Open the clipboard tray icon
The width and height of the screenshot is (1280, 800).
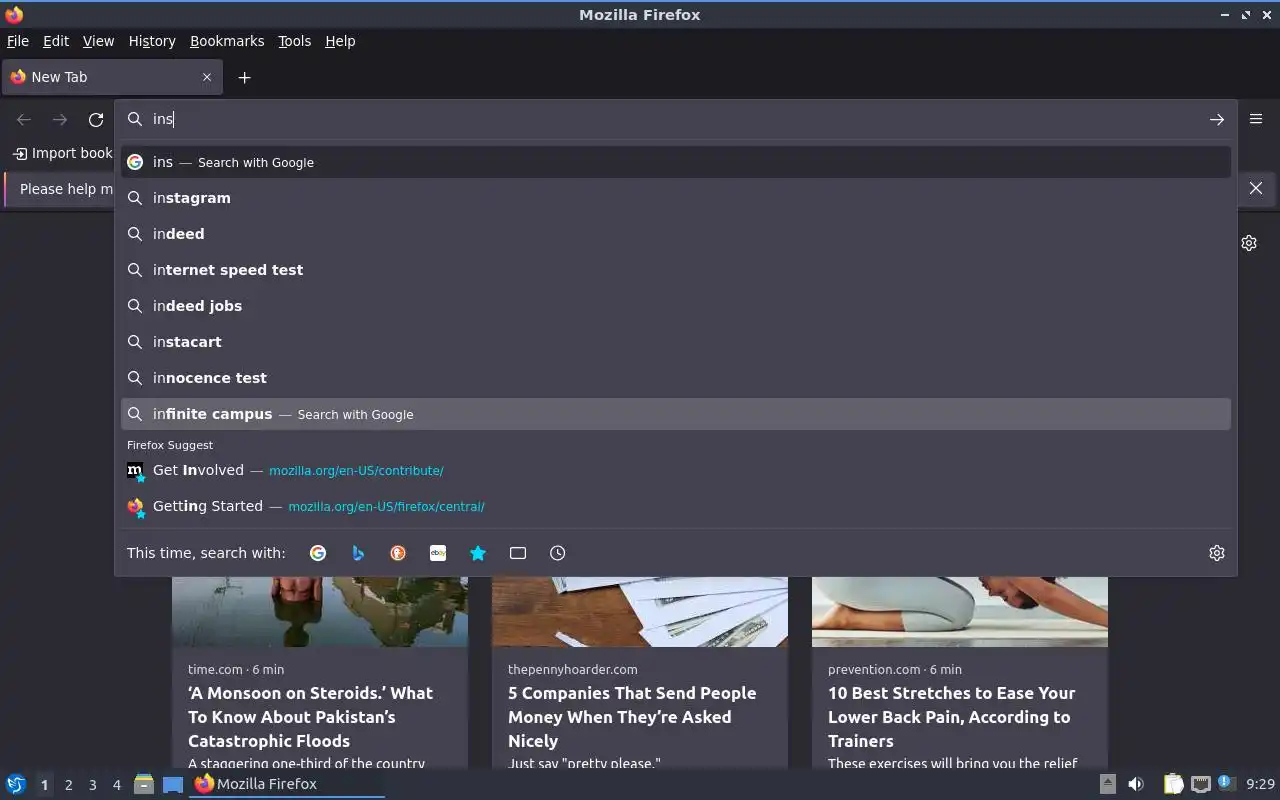[1173, 784]
